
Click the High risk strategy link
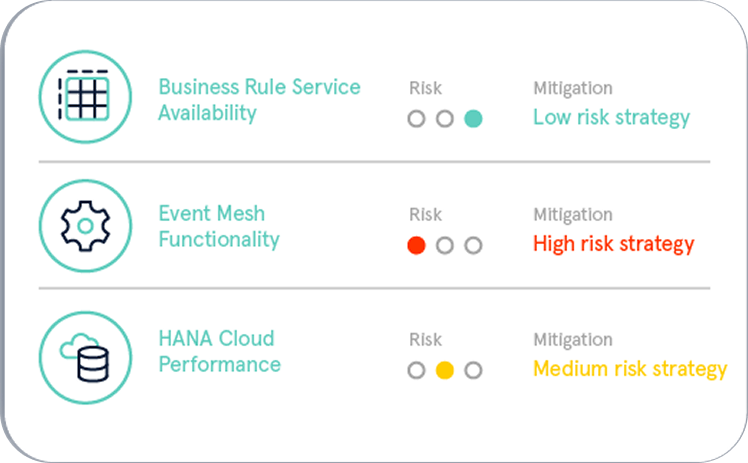coord(613,243)
